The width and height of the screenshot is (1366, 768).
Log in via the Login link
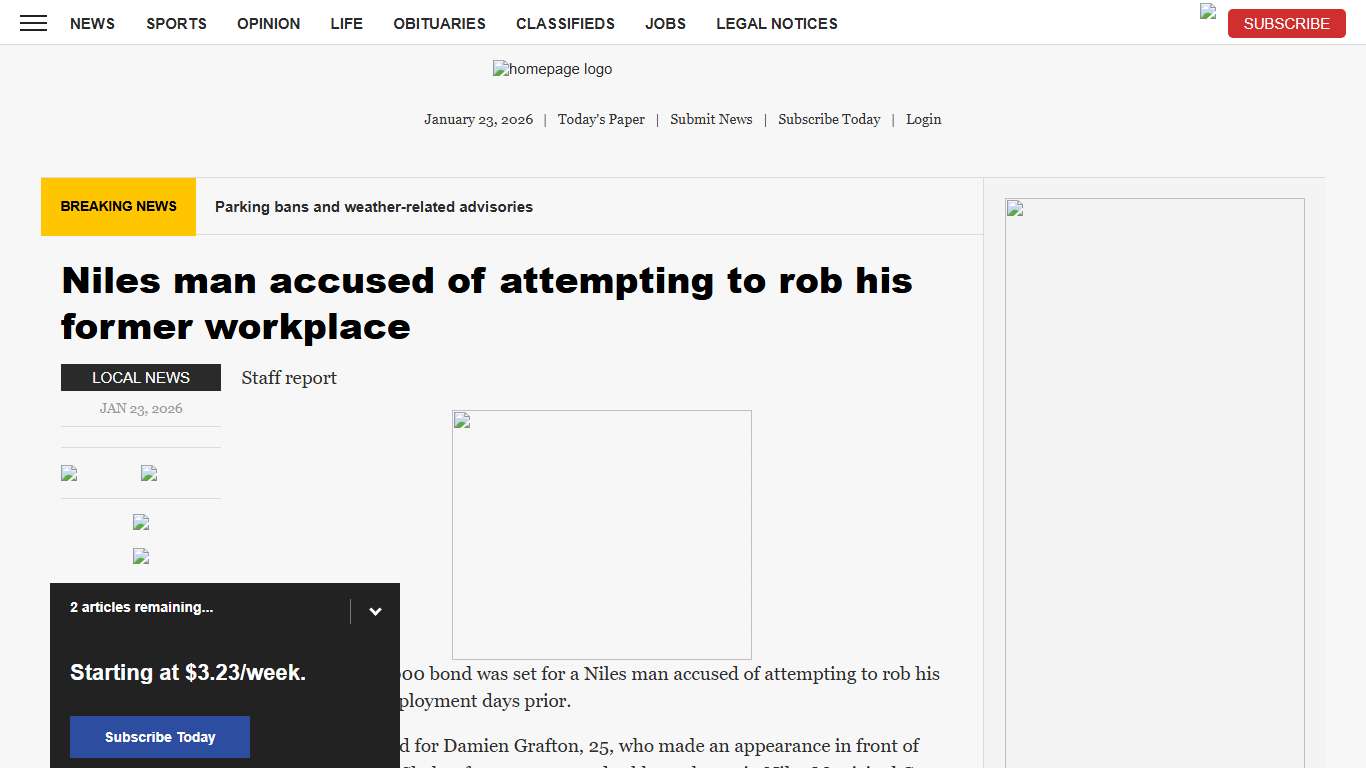pos(923,119)
